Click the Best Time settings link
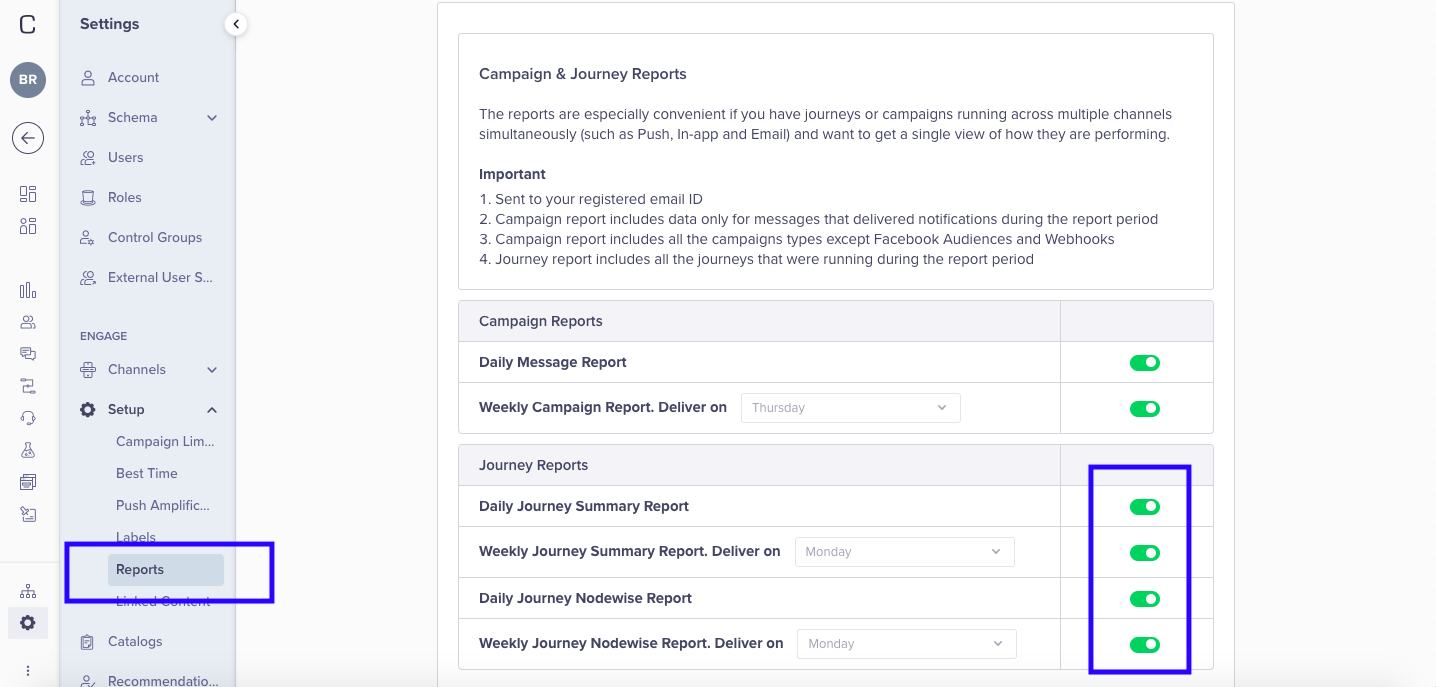This screenshot has height=687, width=1436. pyautogui.click(x=146, y=473)
